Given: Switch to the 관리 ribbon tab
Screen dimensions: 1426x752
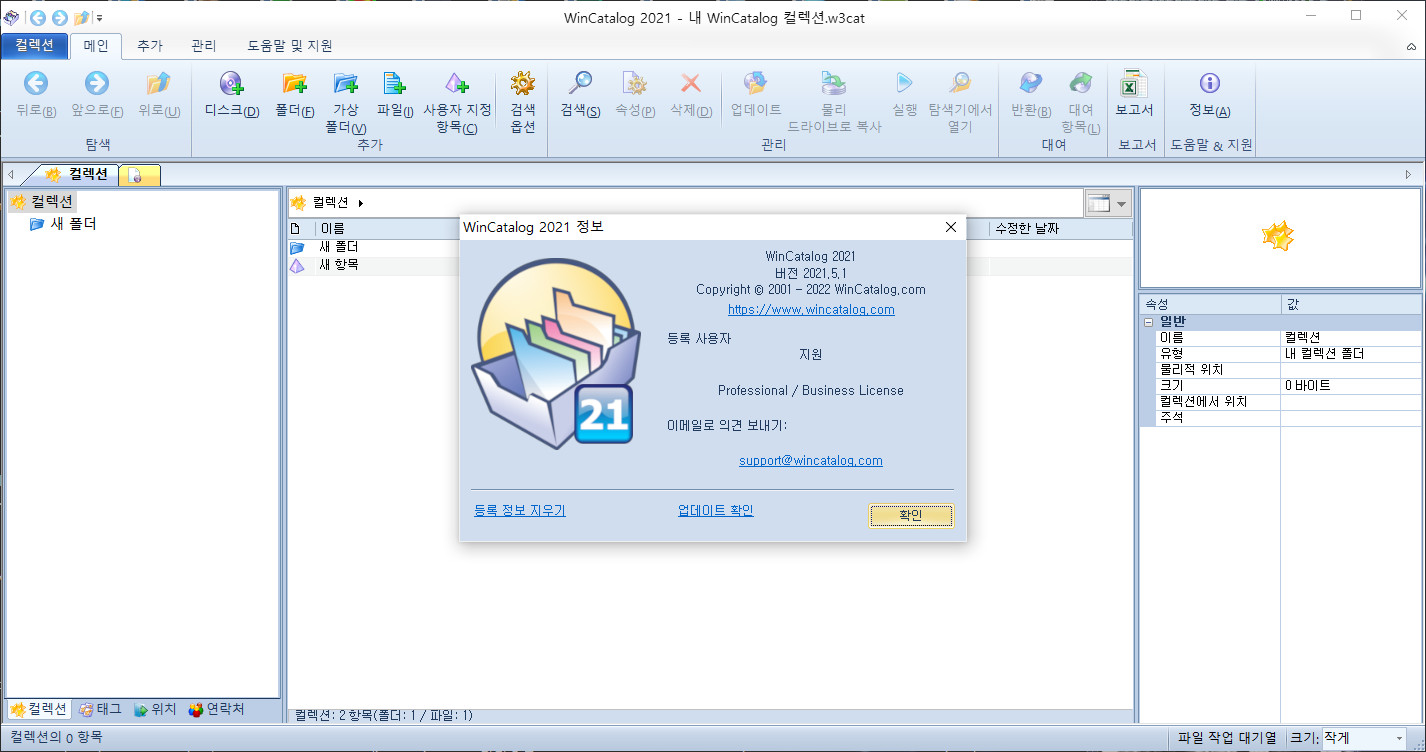Looking at the screenshot, I should click(x=203, y=46).
